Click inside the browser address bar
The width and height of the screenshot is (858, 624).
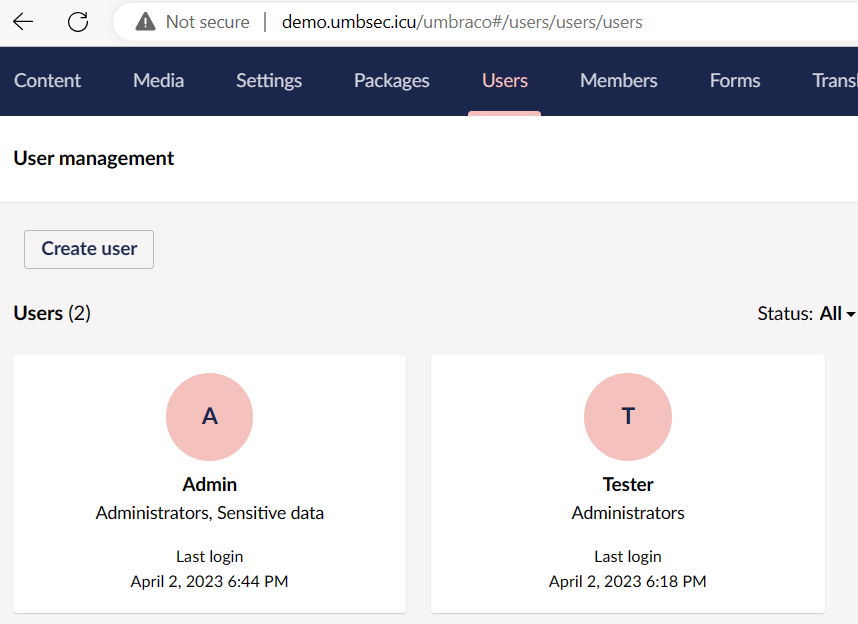460,21
